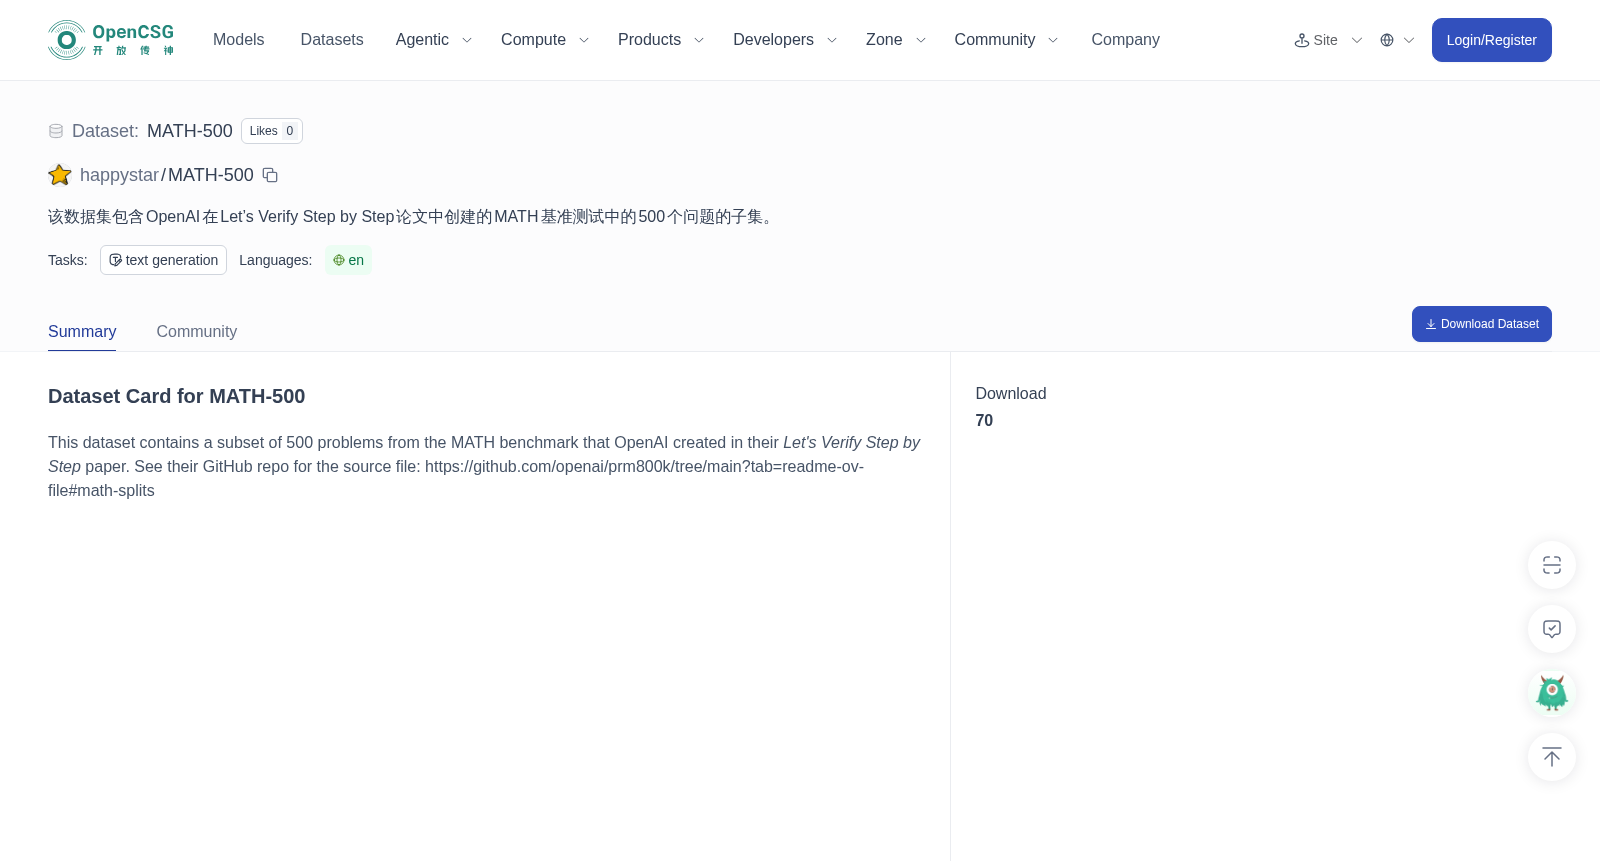1600x861 pixels.
Task: Click the dataset database icon
Action: click(x=56, y=131)
